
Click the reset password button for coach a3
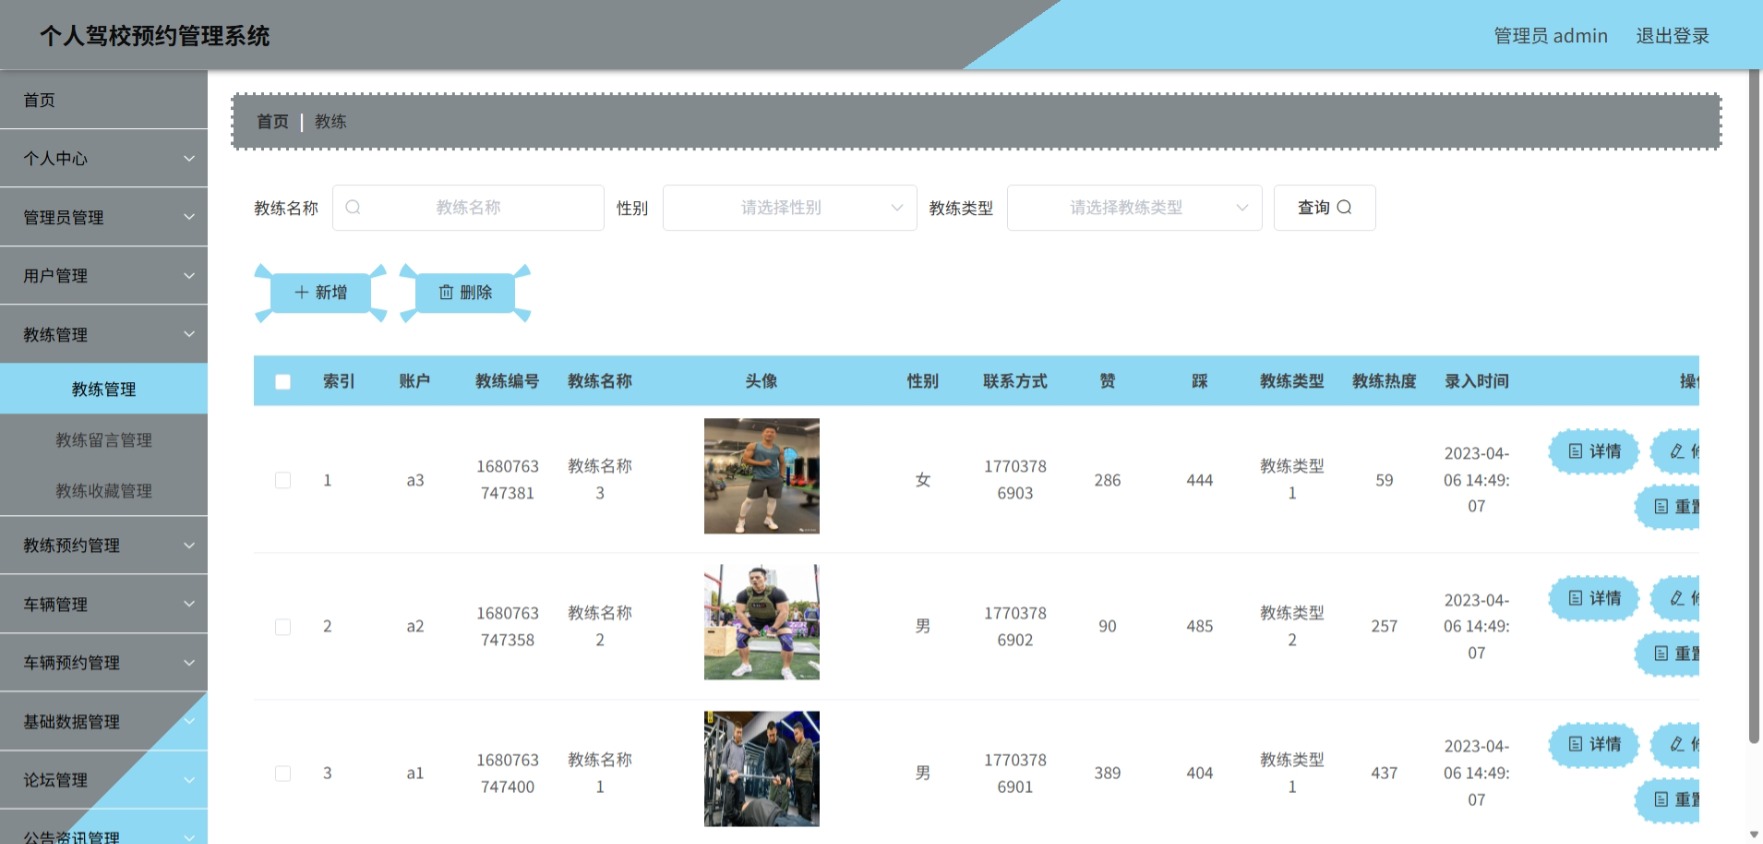pos(1668,506)
